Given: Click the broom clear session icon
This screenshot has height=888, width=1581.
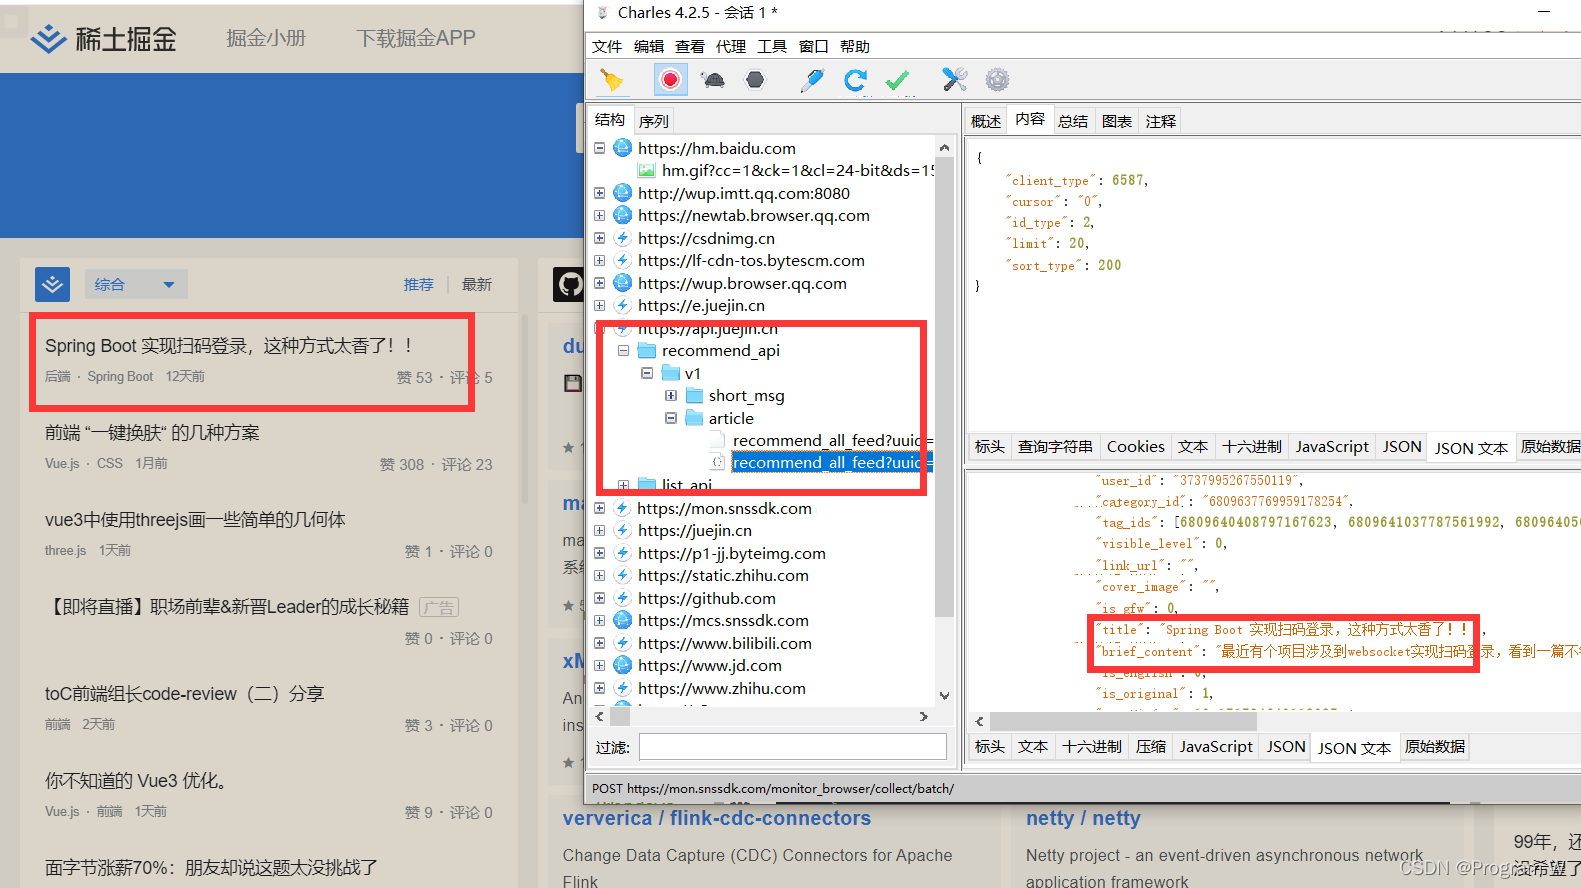Looking at the screenshot, I should coord(611,80).
